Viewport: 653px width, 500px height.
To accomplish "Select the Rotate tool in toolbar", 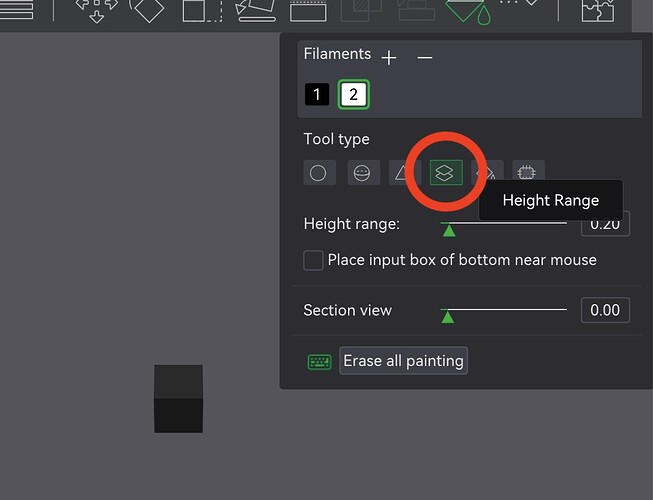I will tap(147, 10).
